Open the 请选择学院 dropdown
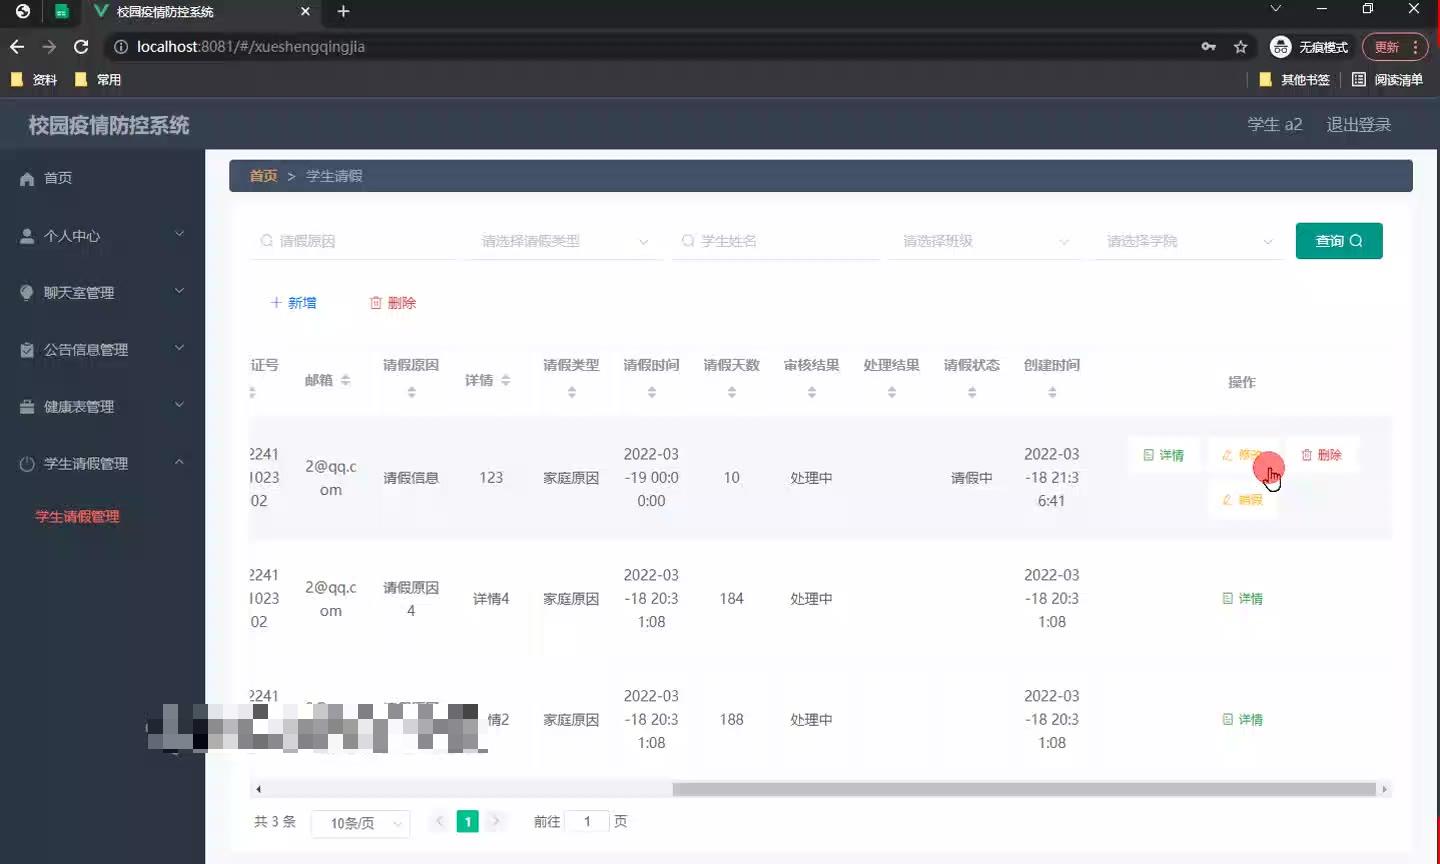The height and width of the screenshot is (864, 1440). 1190,241
